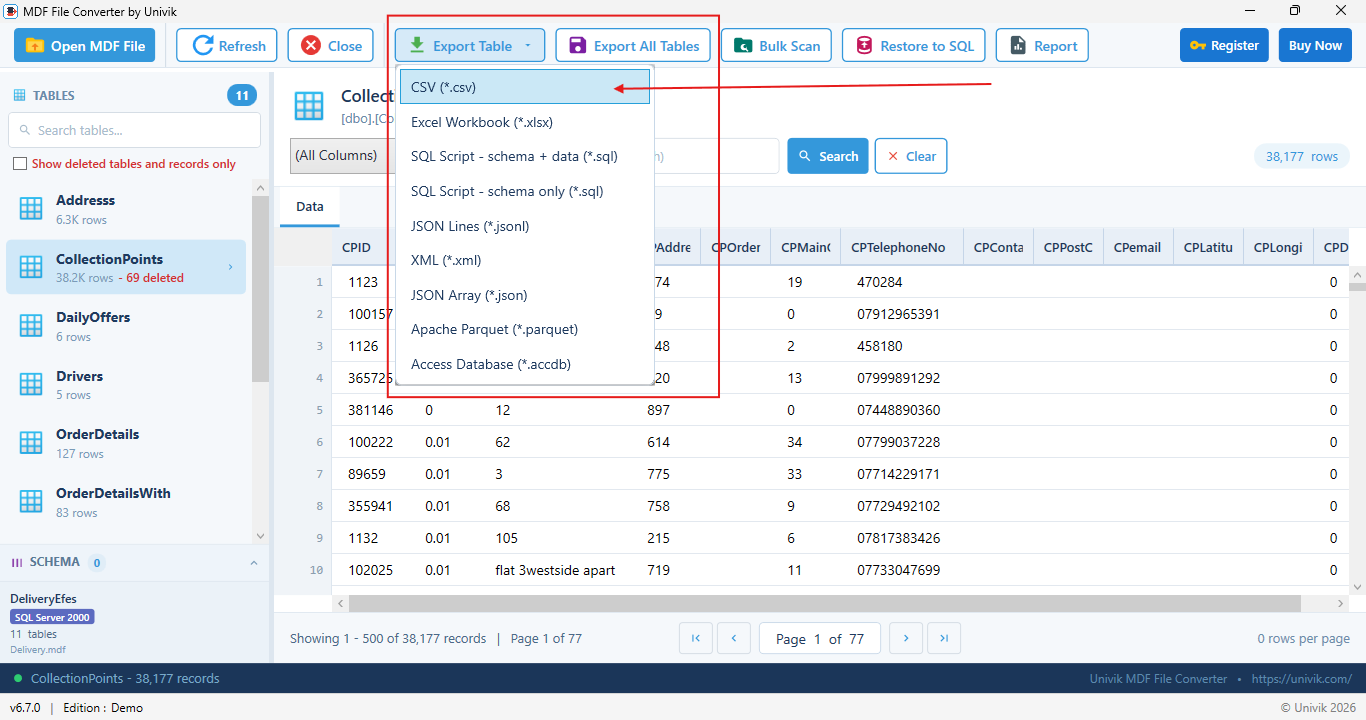This screenshot has width=1366, height=720.
Task: Click the OrderDetails table grid icon
Action: (x=31, y=442)
